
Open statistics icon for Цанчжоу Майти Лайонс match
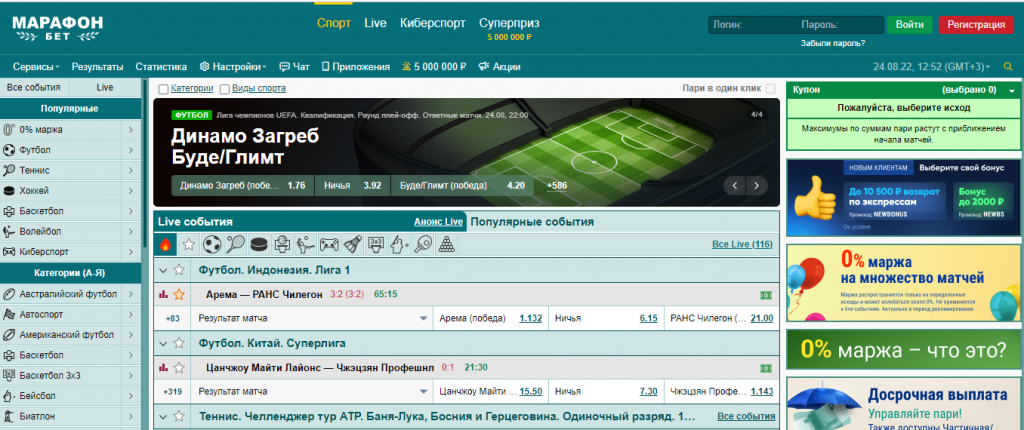click(163, 367)
